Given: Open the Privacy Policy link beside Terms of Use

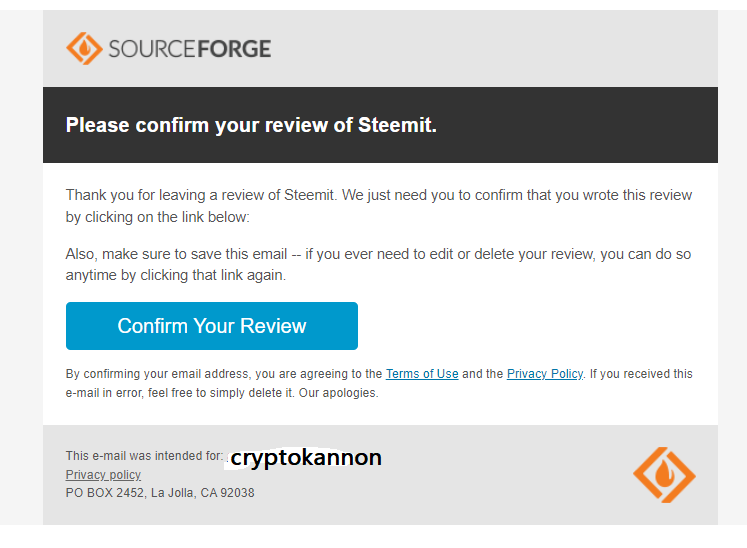Looking at the screenshot, I should coord(544,374).
